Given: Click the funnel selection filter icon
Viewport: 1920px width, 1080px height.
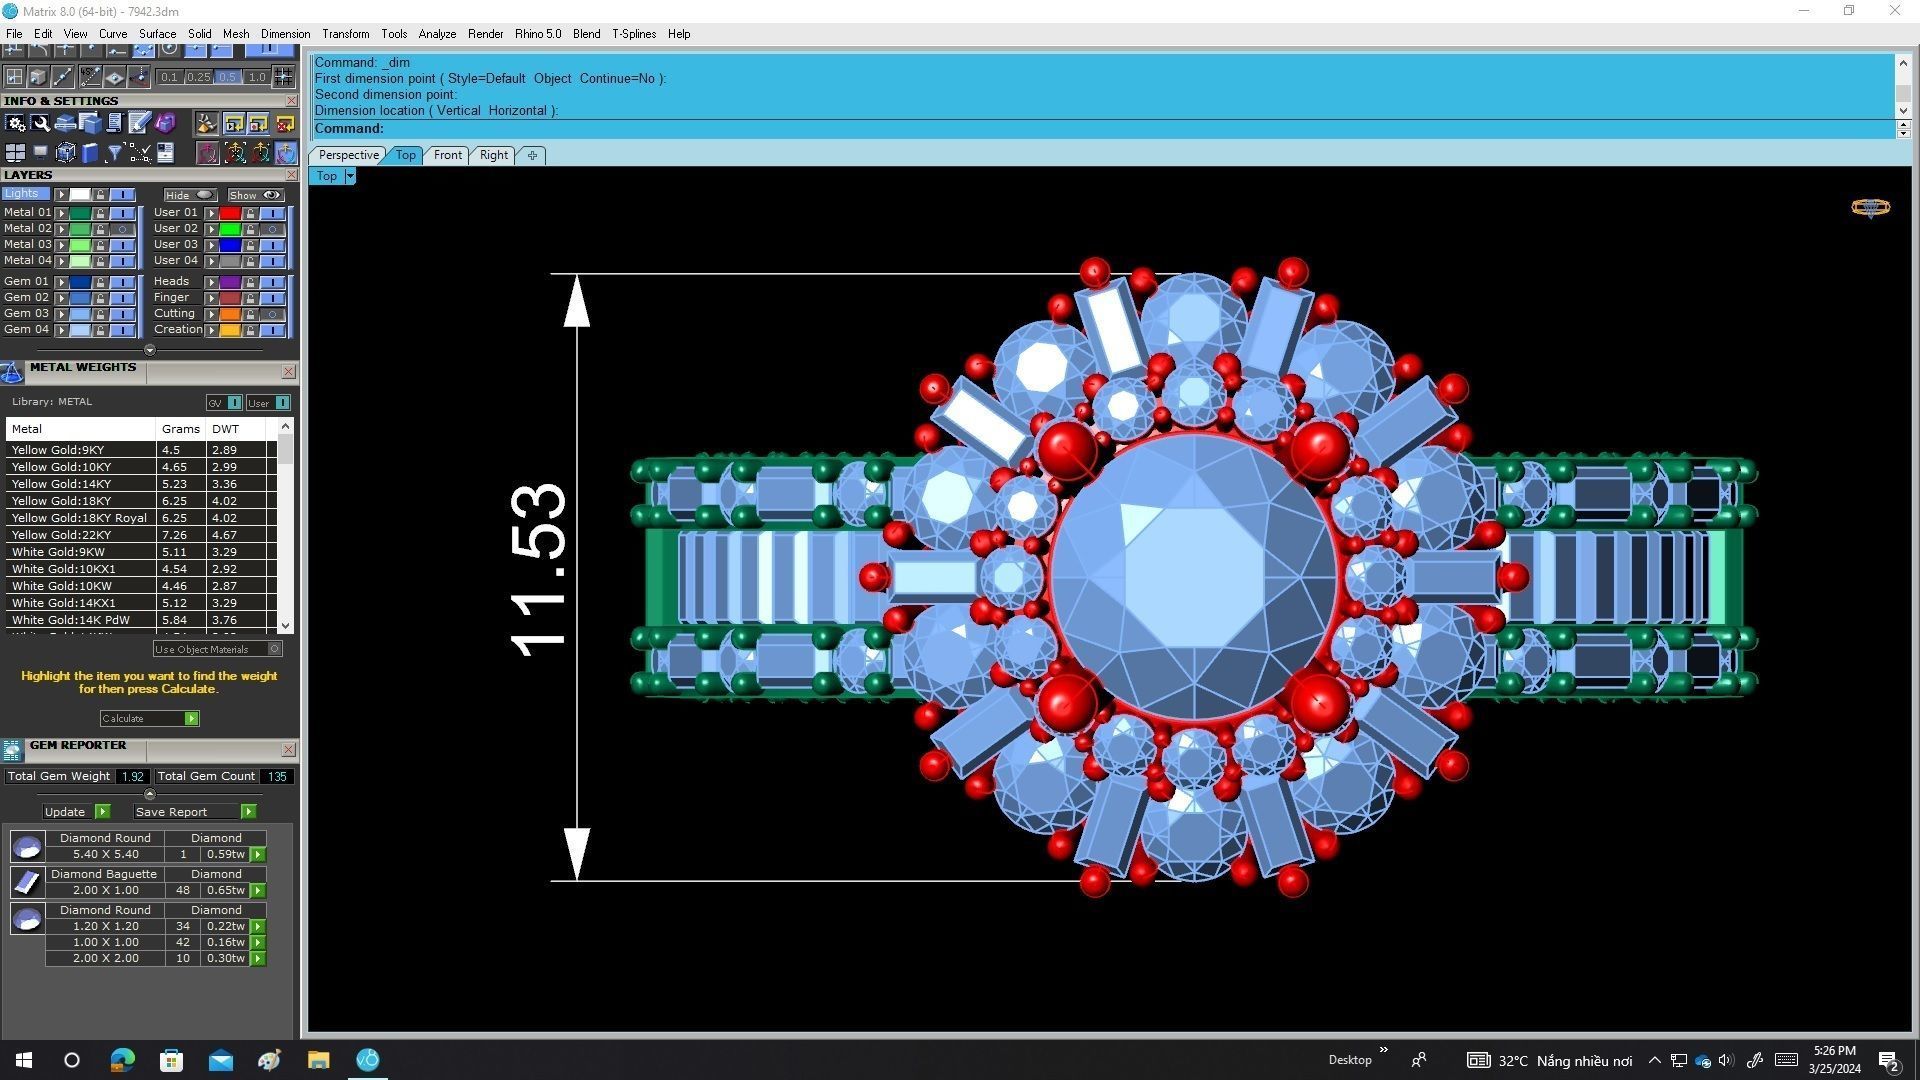Looking at the screenshot, I should (x=114, y=153).
